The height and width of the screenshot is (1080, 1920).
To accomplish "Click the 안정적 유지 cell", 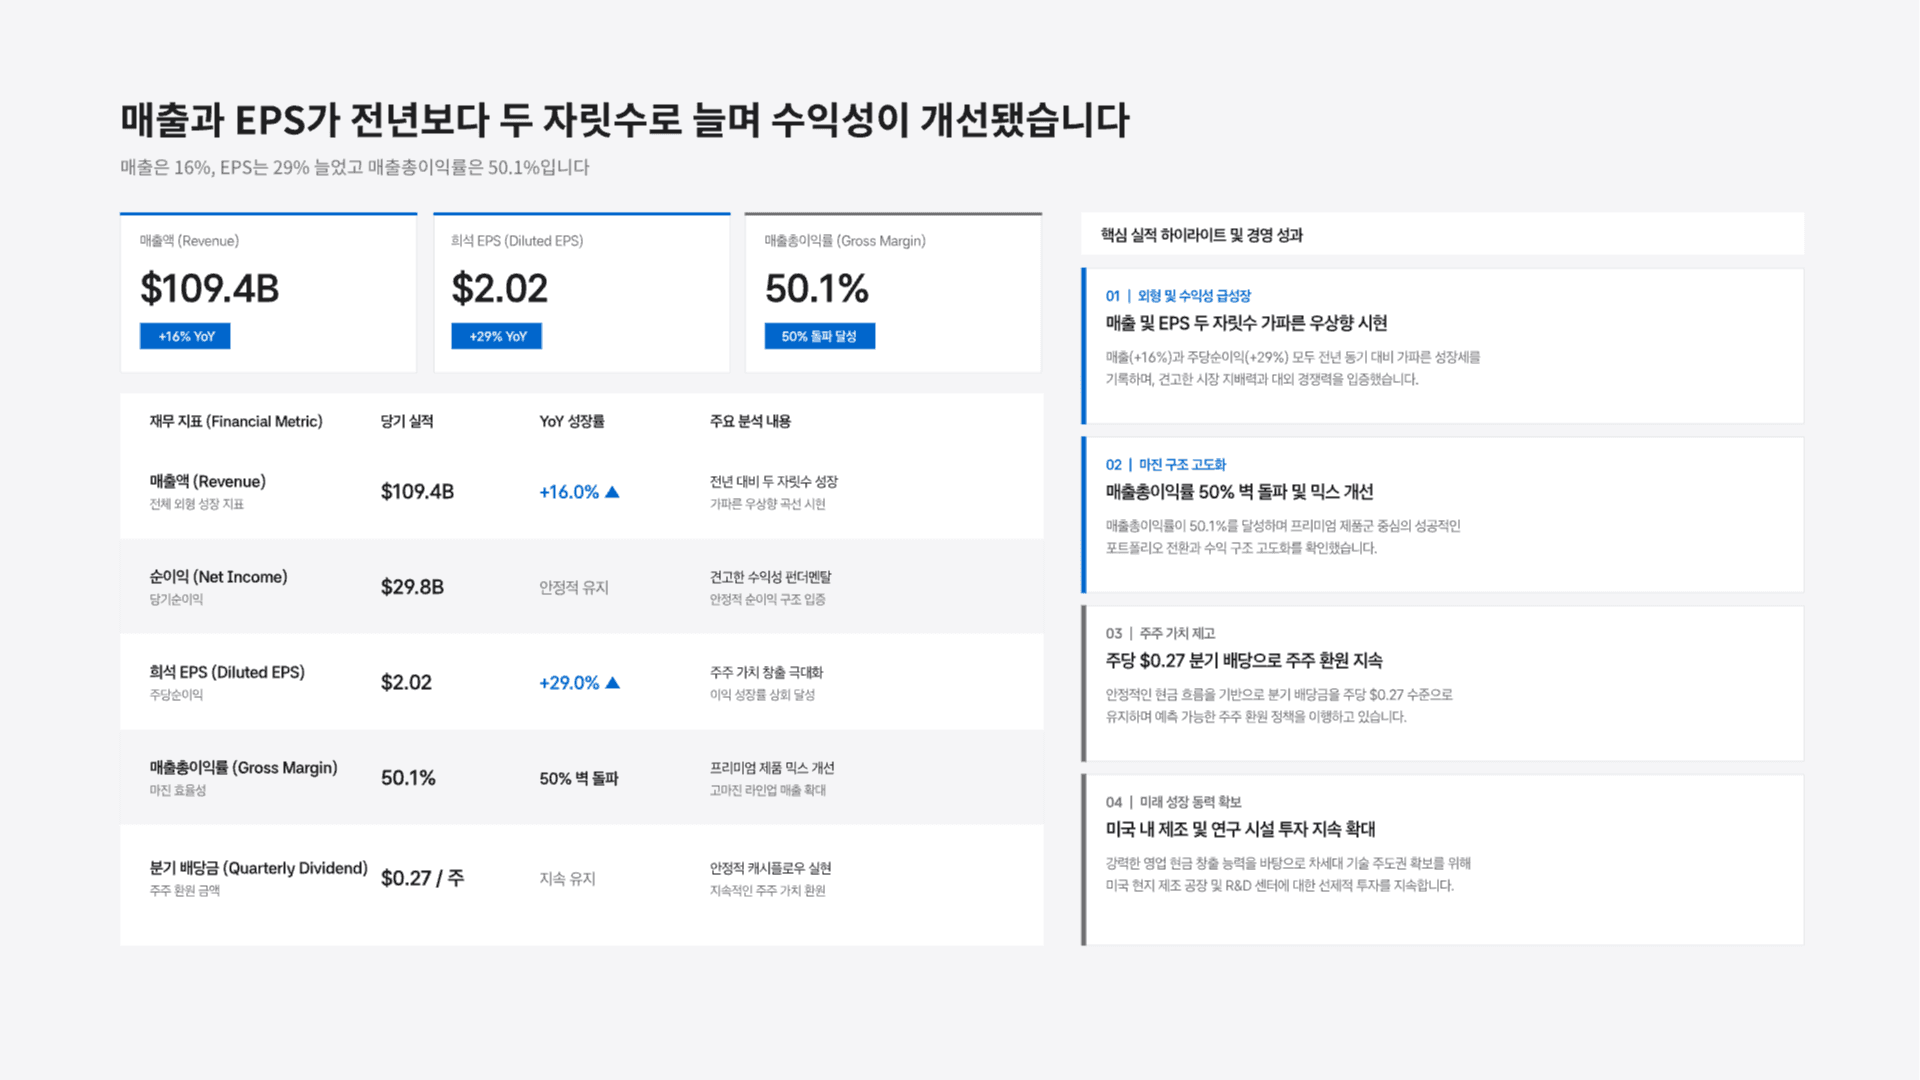I will (x=574, y=587).
